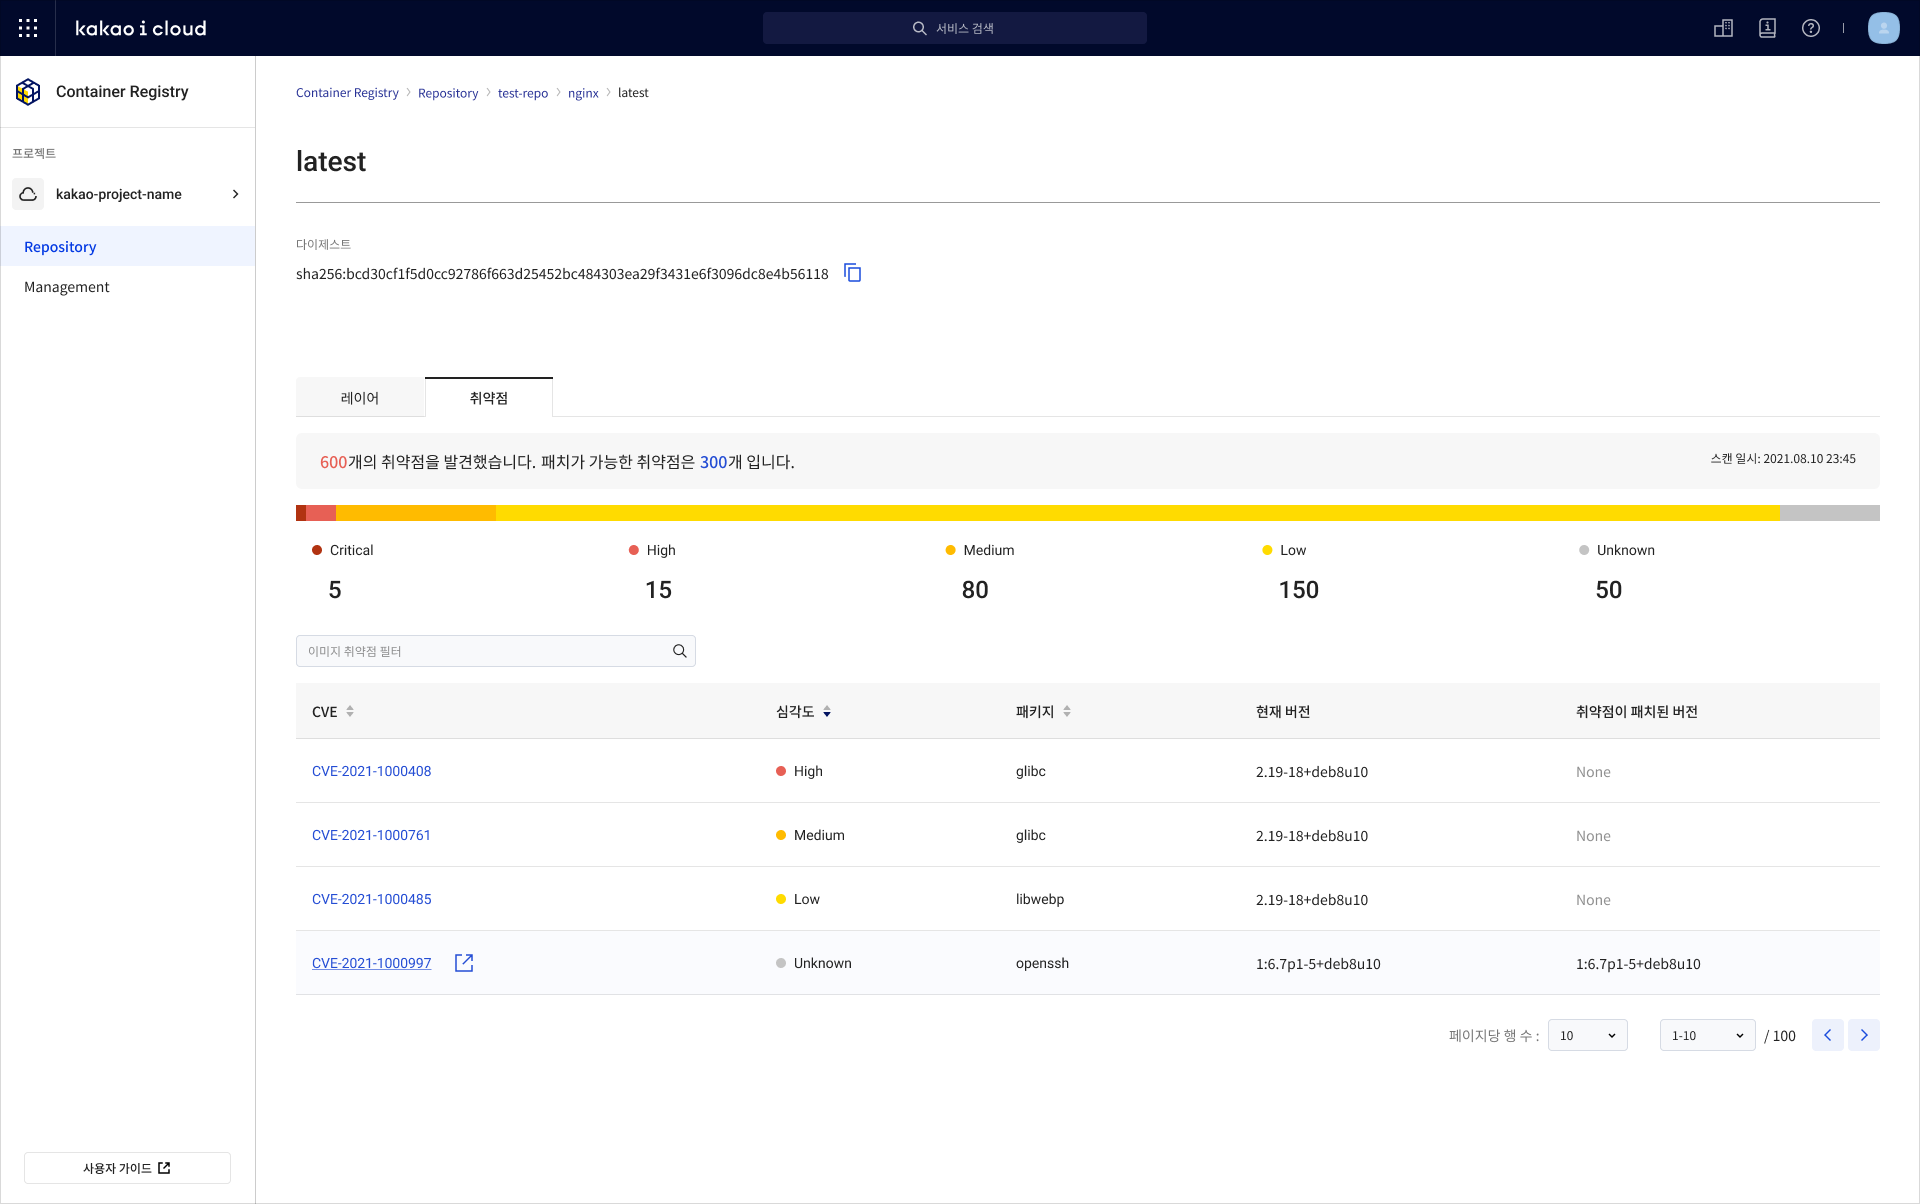The image size is (1920, 1204).
Task: Copy the sha256 digest to clipboard
Action: coord(853,273)
